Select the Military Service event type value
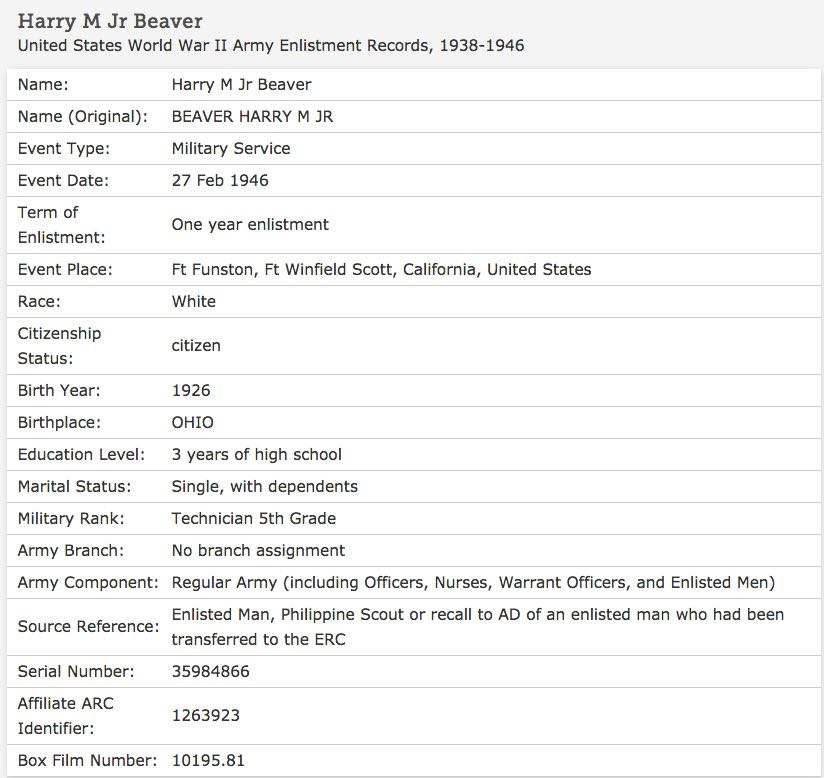Viewport: 824px width, 778px height. click(x=231, y=149)
